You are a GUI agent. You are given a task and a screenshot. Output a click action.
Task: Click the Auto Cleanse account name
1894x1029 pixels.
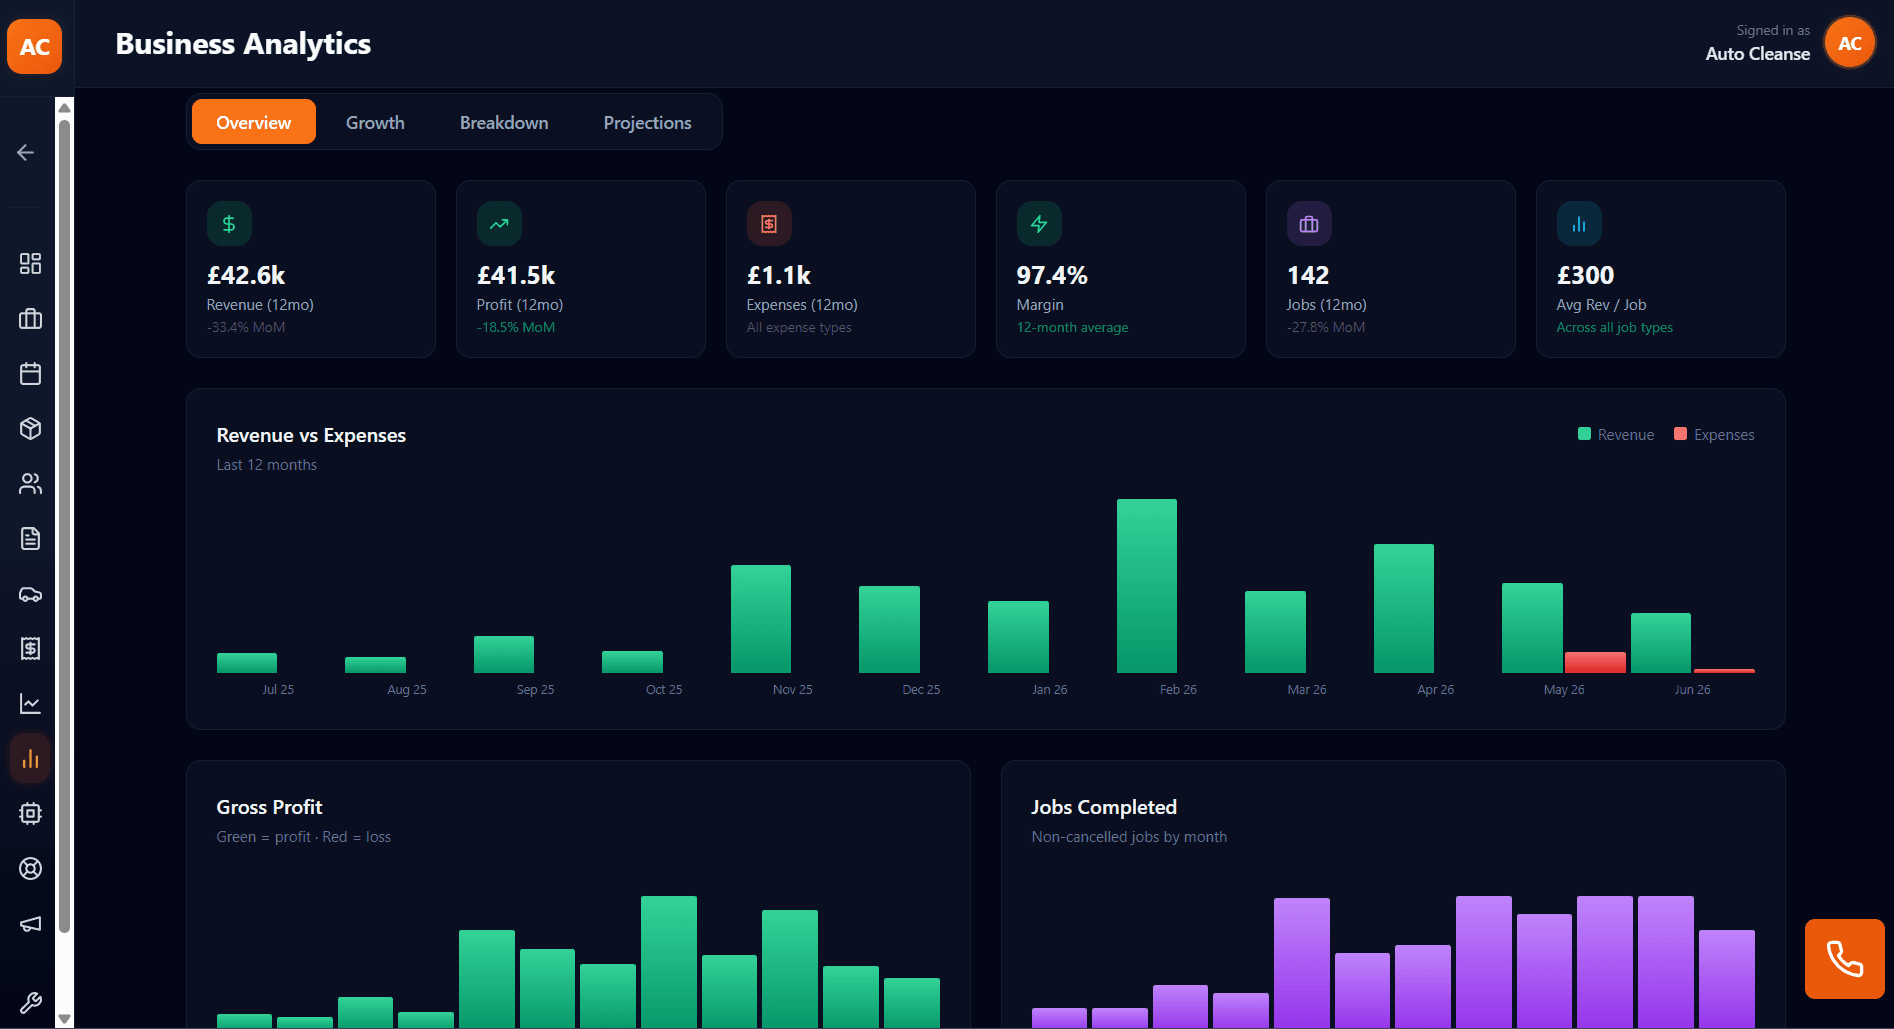tap(1757, 54)
